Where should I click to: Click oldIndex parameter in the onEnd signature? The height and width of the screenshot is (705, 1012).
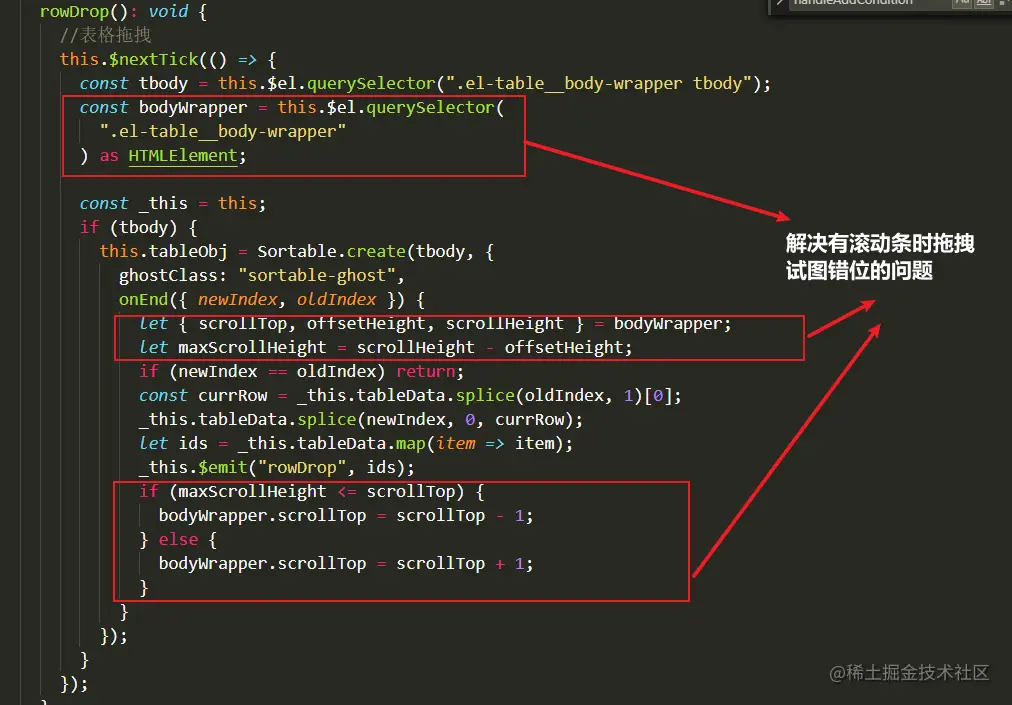click(336, 300)
